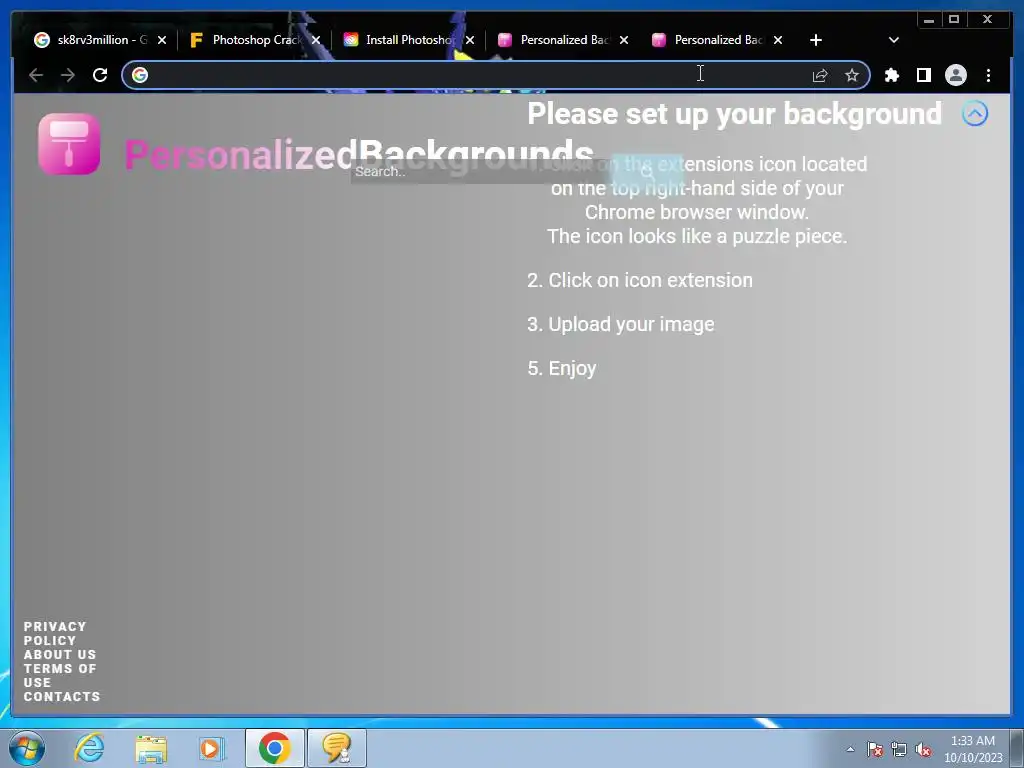Click the network tray icon
The image size is (1024, 768).
tap(899, 749)
